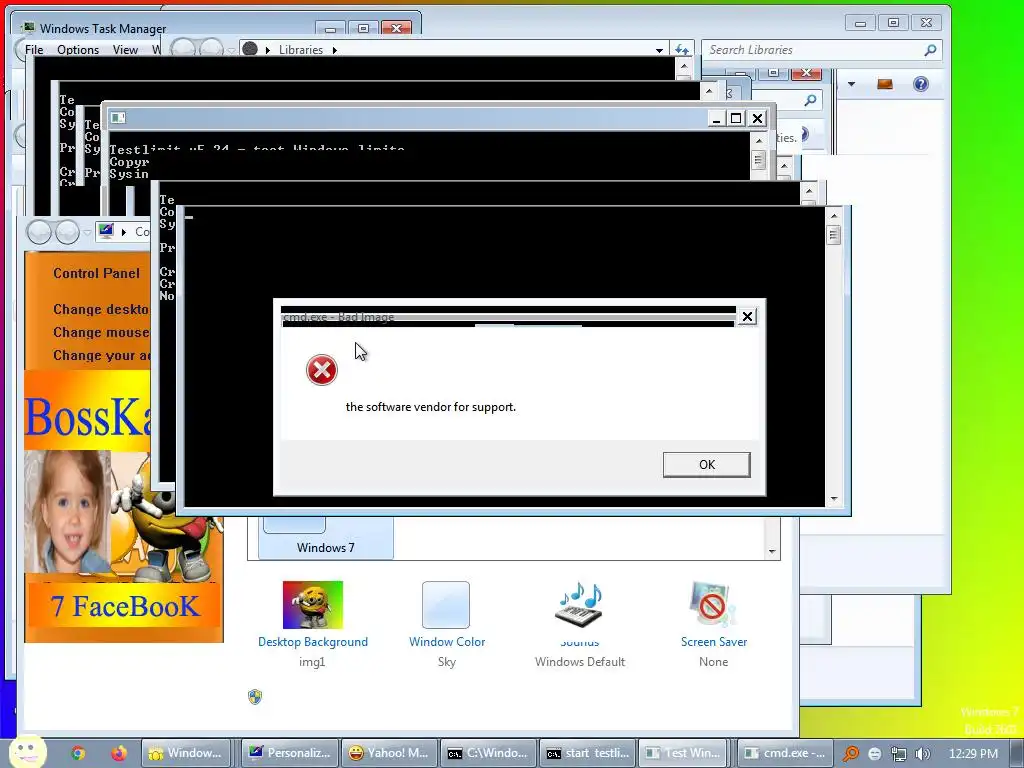
Task: Click the child photo in the sidebar
Action: pyautogui.click(x=68, y=511)
